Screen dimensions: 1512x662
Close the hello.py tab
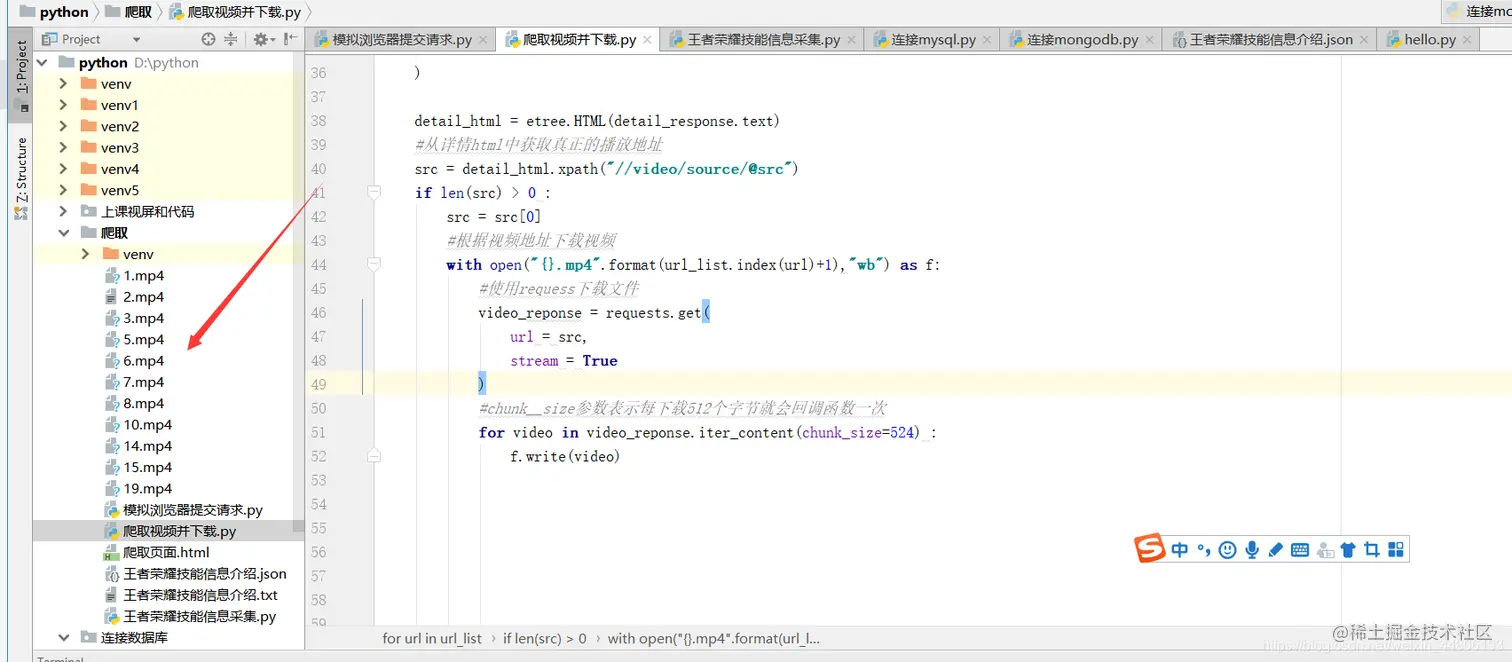click(1468, 40)
